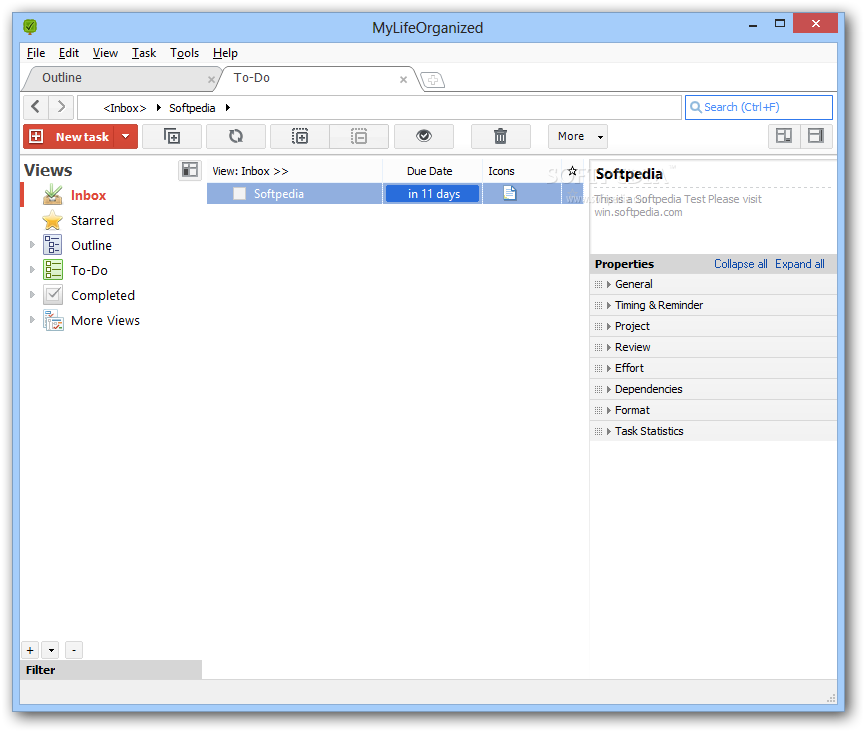The image size is (865, 732).
Task: Check the Softpedia task checkbox
Action: [x=239, y=194]
